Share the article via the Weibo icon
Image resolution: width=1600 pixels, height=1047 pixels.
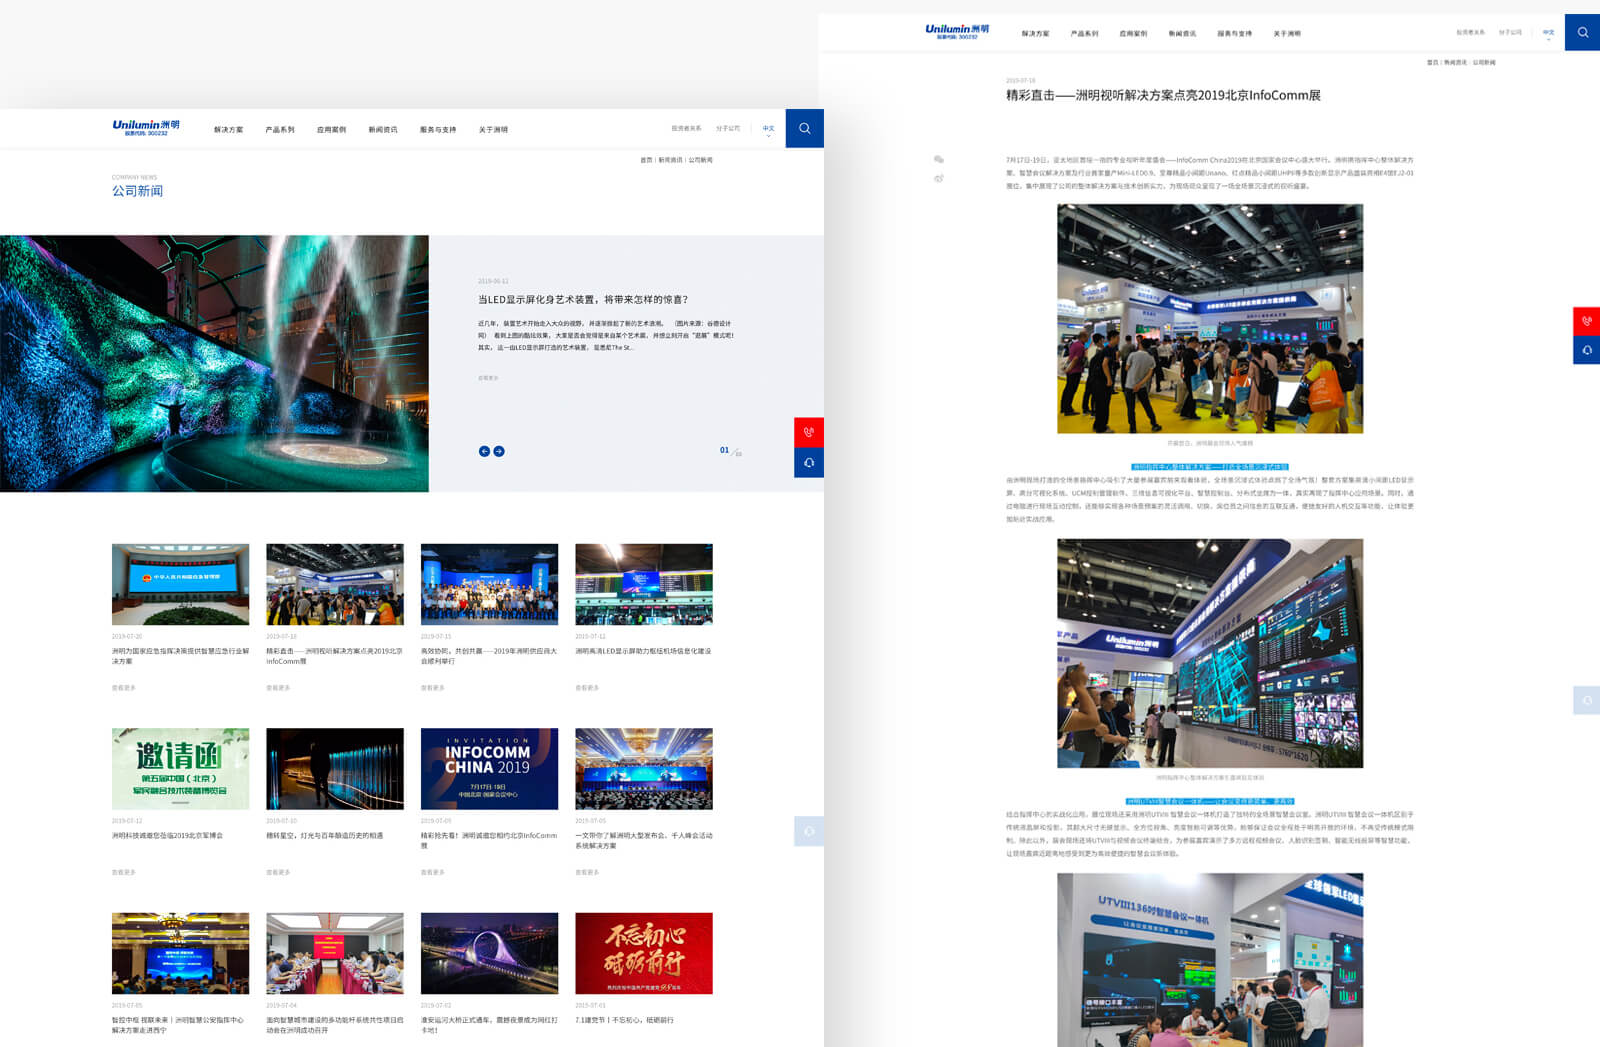[938, 178]
